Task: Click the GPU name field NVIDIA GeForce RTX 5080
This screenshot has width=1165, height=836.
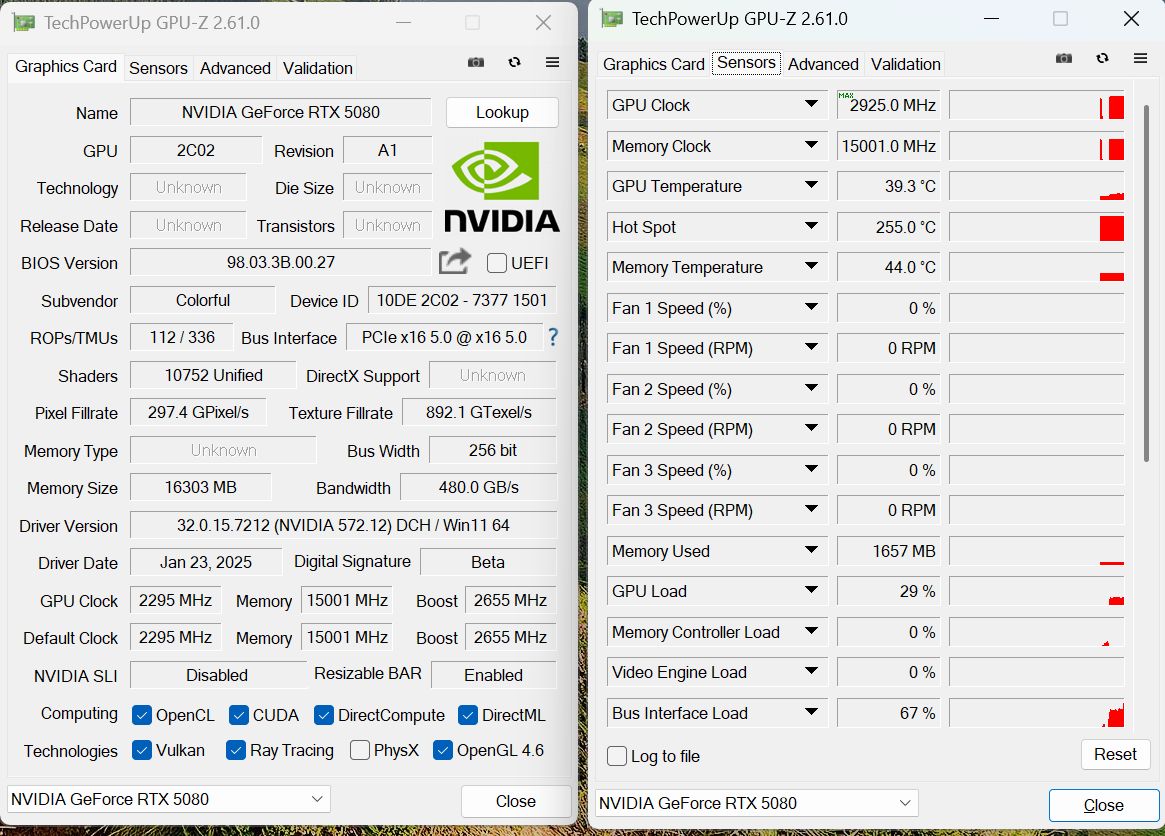Action: (x=280, y=112)
